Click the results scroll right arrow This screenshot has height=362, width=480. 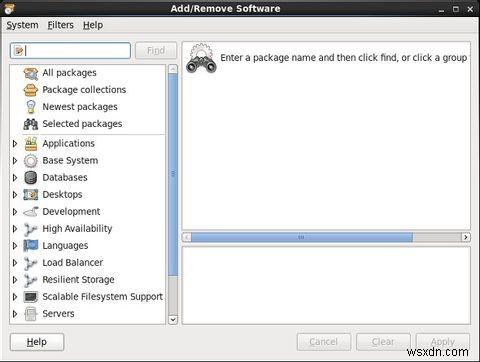click(466, 237)
